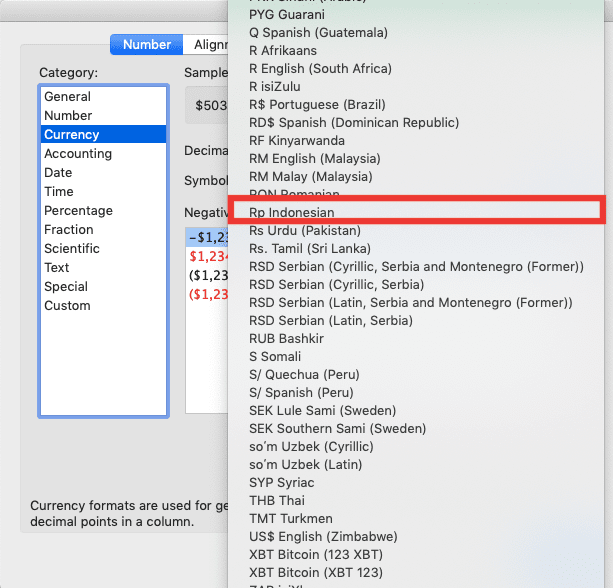Choose RSD Serbian (Cyrillic, Serbia and Montenegro (Former))
This screenshot has height=588, width=613.
416,266
